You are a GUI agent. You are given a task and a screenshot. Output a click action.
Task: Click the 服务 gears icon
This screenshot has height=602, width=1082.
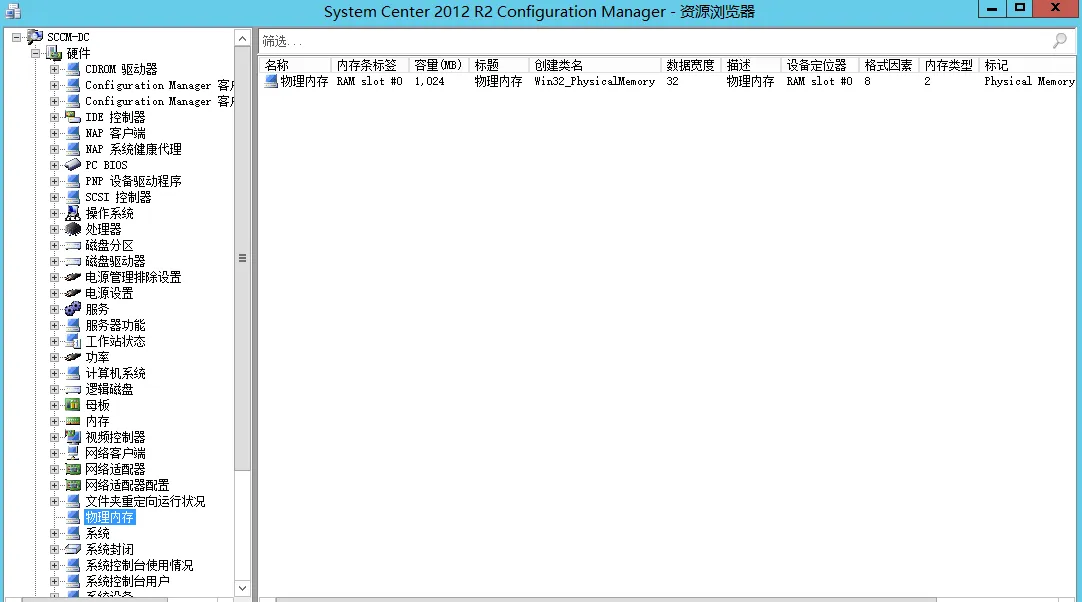pyautogui.click(x=73, y=309)
